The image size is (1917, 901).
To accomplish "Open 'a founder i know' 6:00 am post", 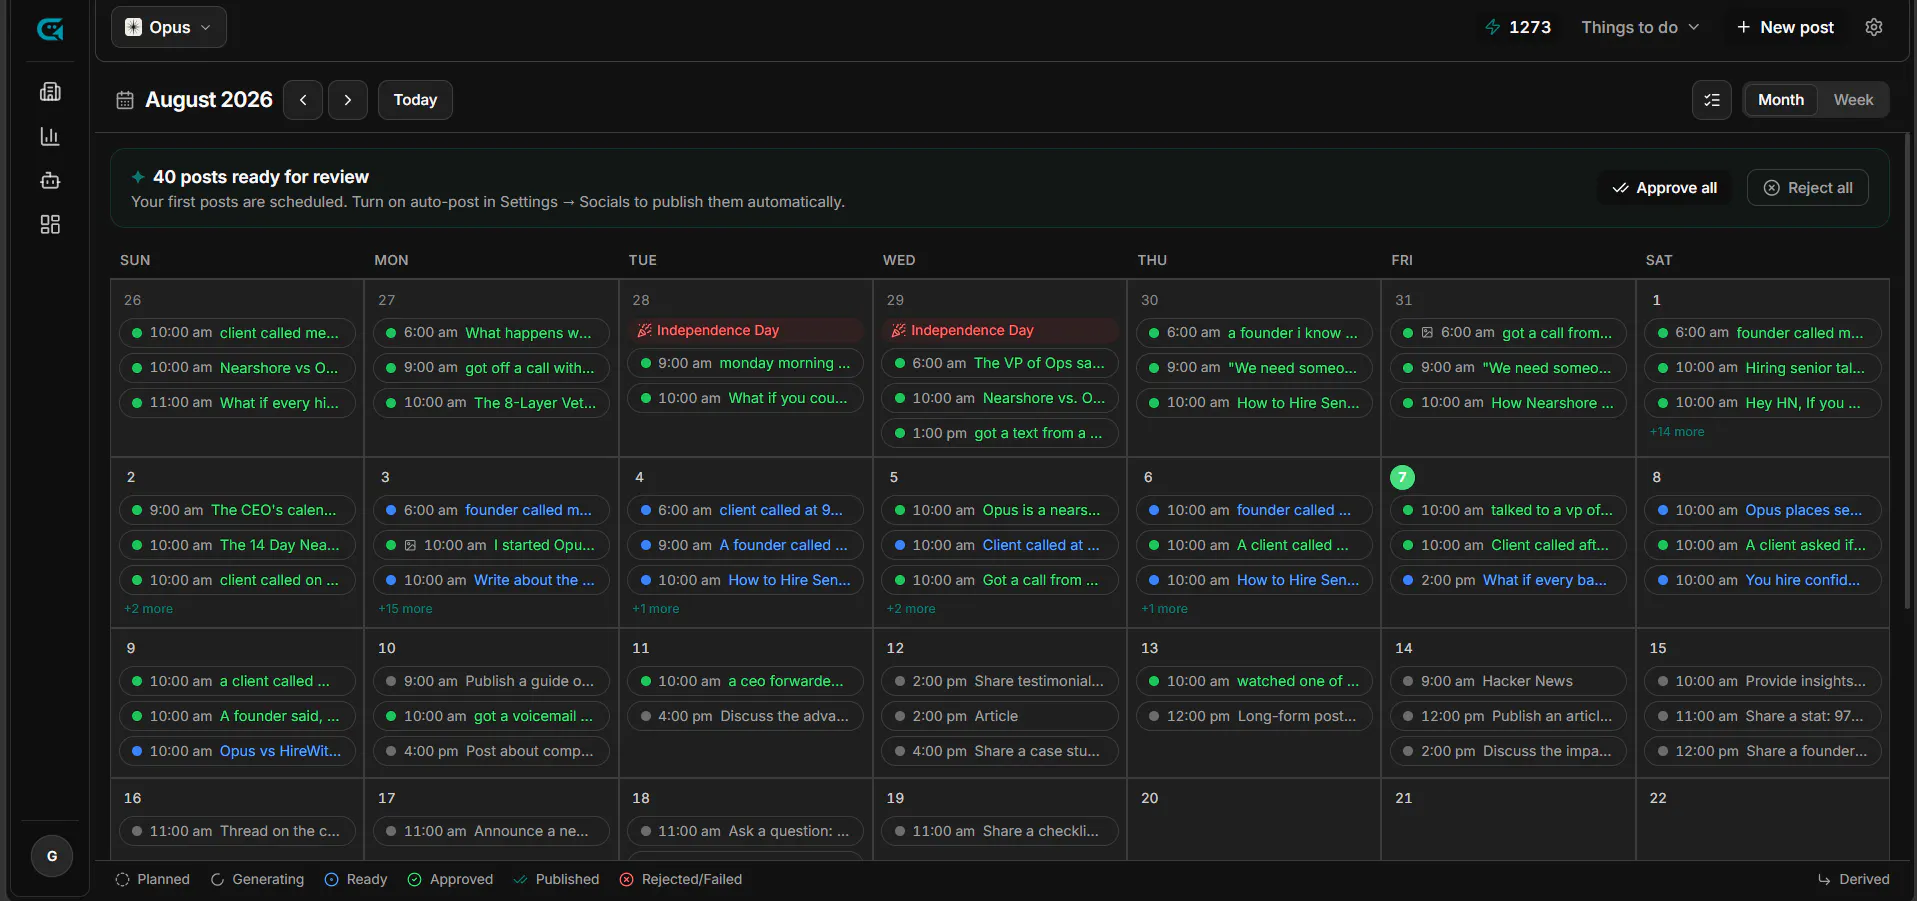I will click(x=1254, y=333).
